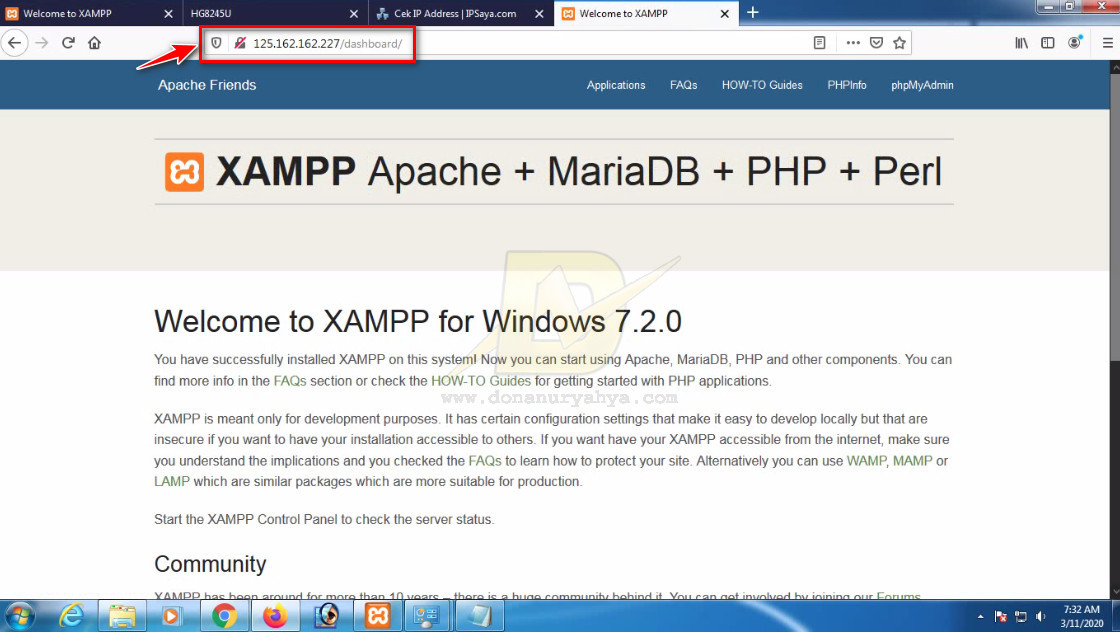Open Action Center flag icon in tray

point(1001,616)
